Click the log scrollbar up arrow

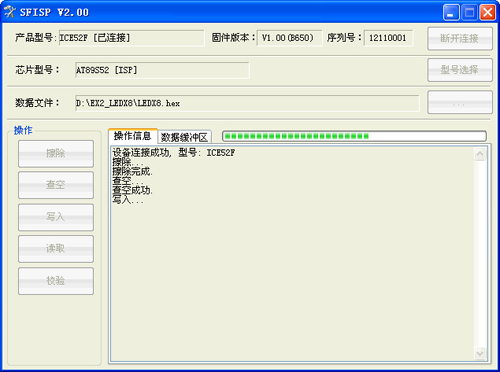(480, 154)
